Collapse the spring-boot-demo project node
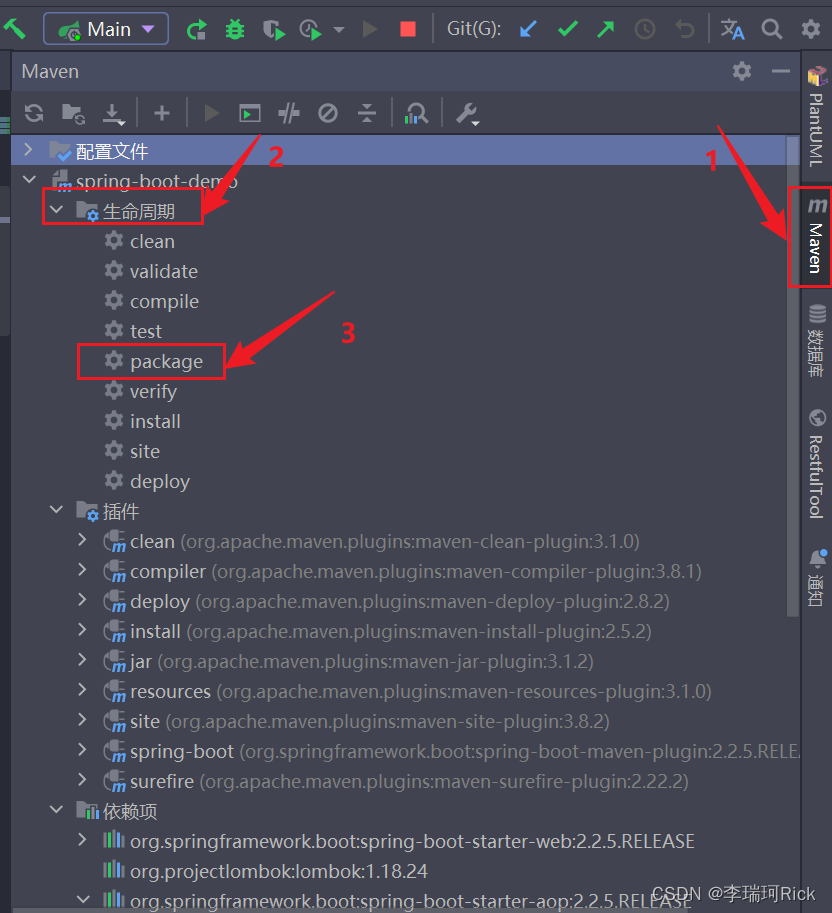Viewport: 832px width, 913px height. tap(29, 180)
